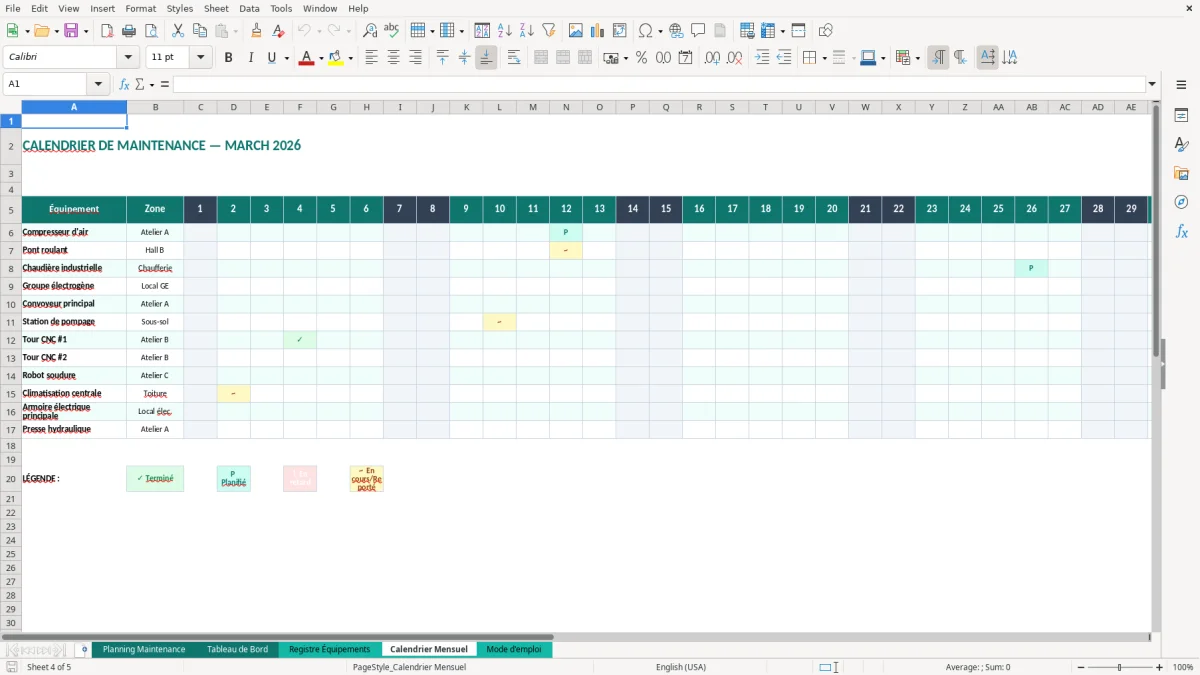Image resolution: width=1200 pixels, height=675 pixels.
Task: Toggle Italic formatting
Action: point(250,58)
